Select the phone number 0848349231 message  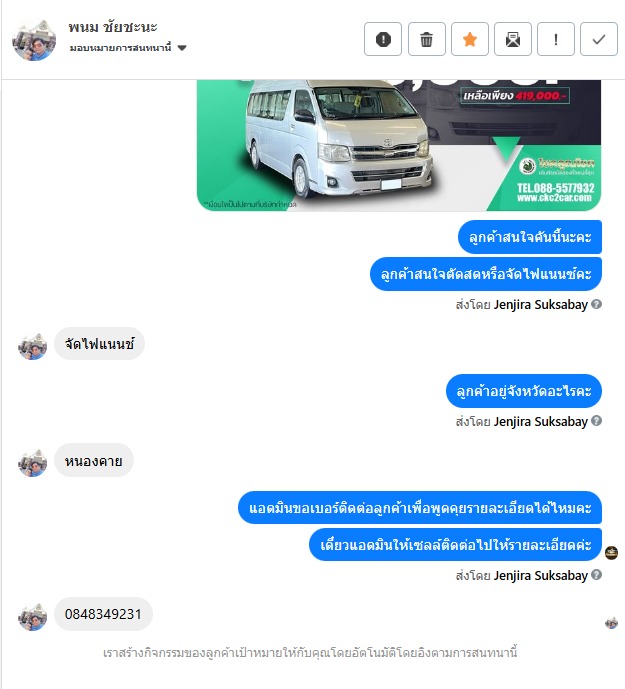(x=103, y=614)
